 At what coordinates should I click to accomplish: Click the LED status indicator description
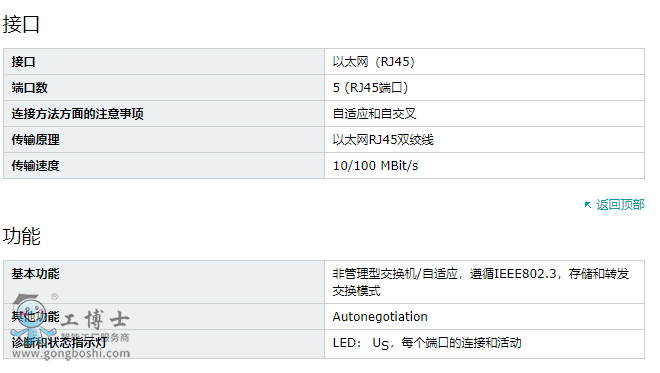pyautogui.click(x=427, y=343)
